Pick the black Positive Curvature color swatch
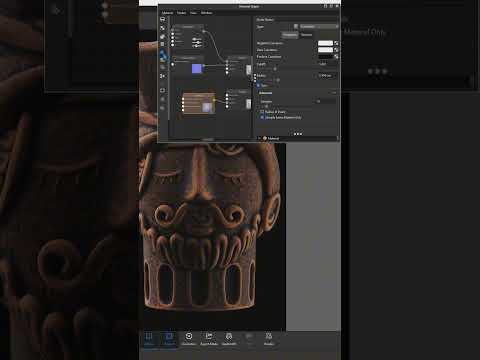 (x=325, y=56)
